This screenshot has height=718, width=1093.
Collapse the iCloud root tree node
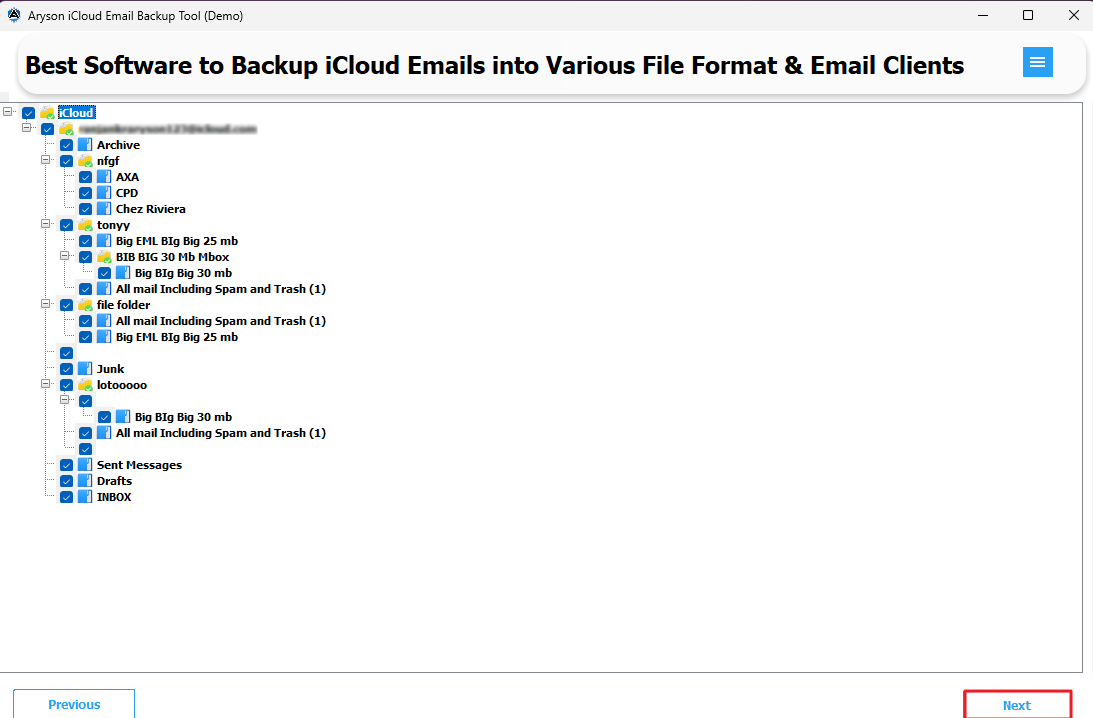(8, 112)
